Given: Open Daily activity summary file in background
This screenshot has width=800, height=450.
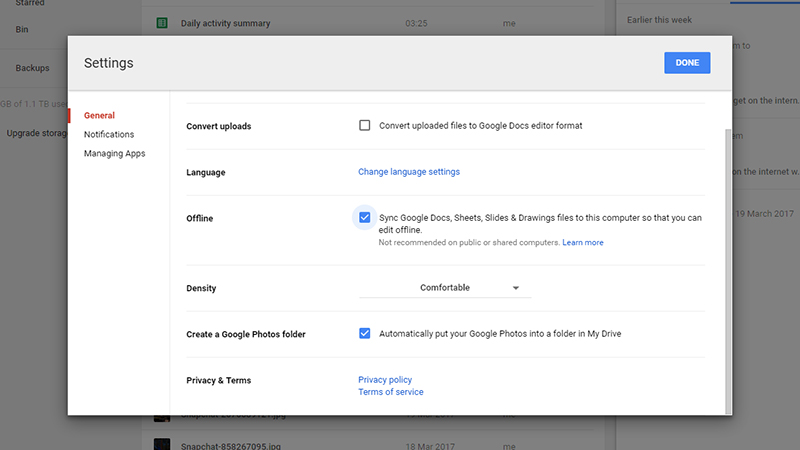Looking at the screenshot, I should click(x=225, y=23).
